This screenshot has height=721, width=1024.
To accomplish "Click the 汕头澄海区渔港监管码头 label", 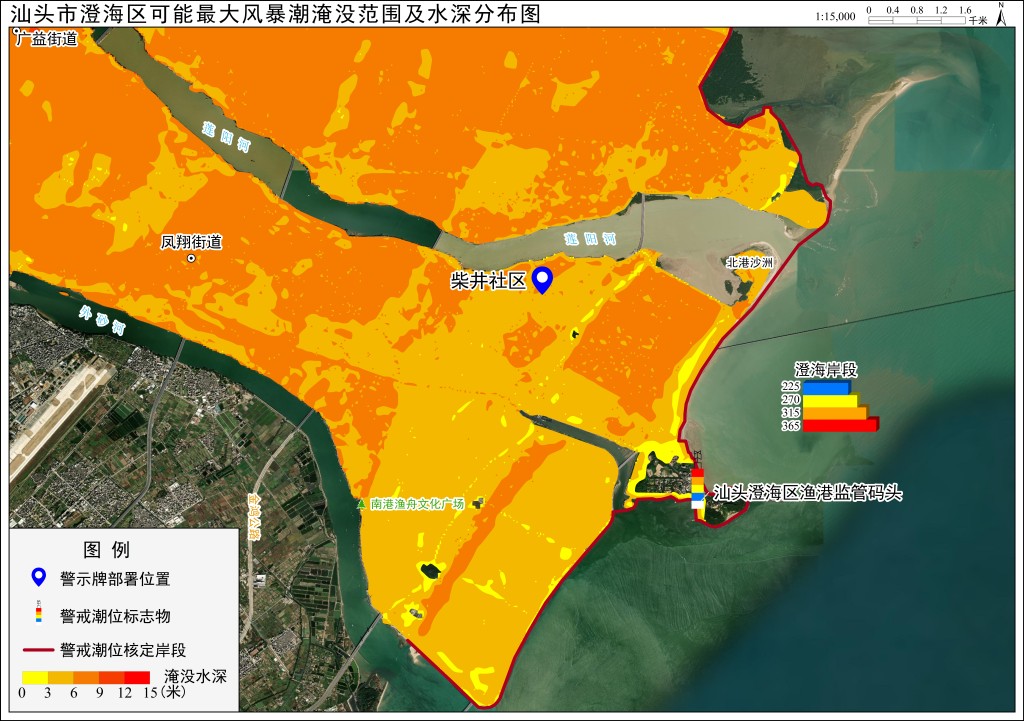I will tap(807, 492).
